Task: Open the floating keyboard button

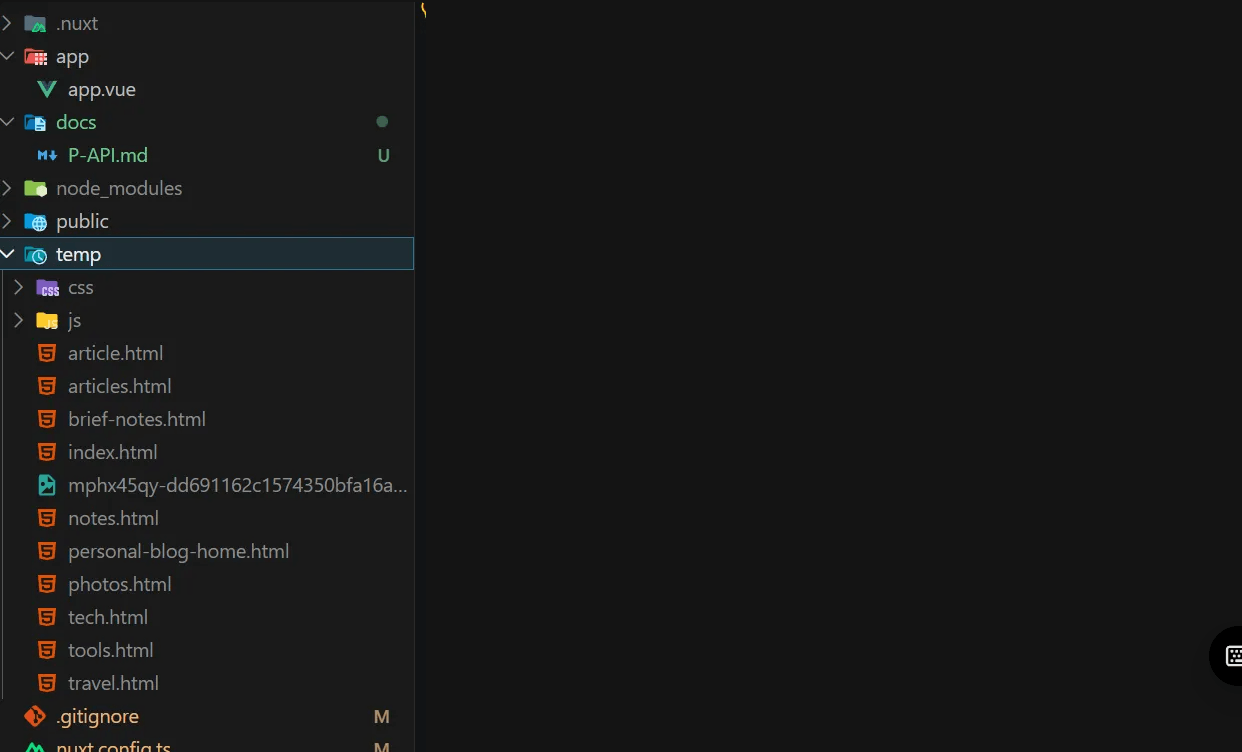Action: [1229, 656]
